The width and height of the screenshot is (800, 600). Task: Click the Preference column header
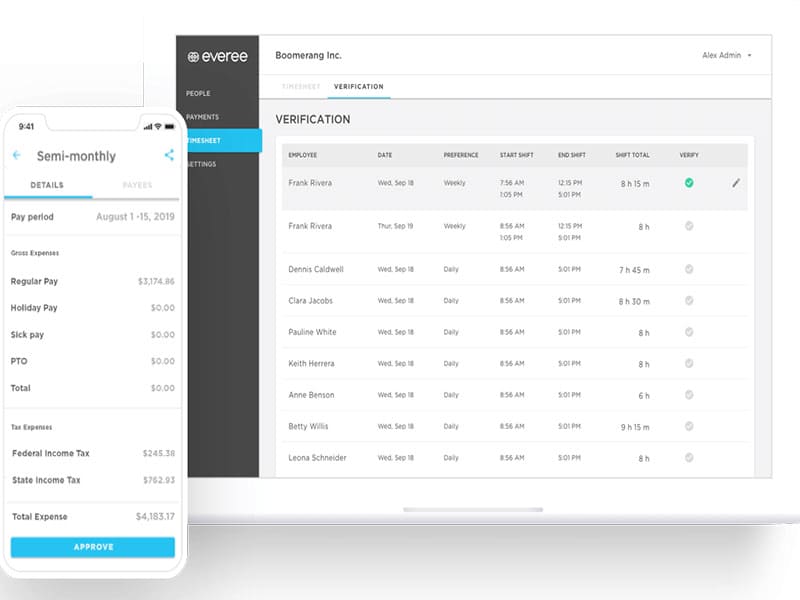tap(461, 155)
